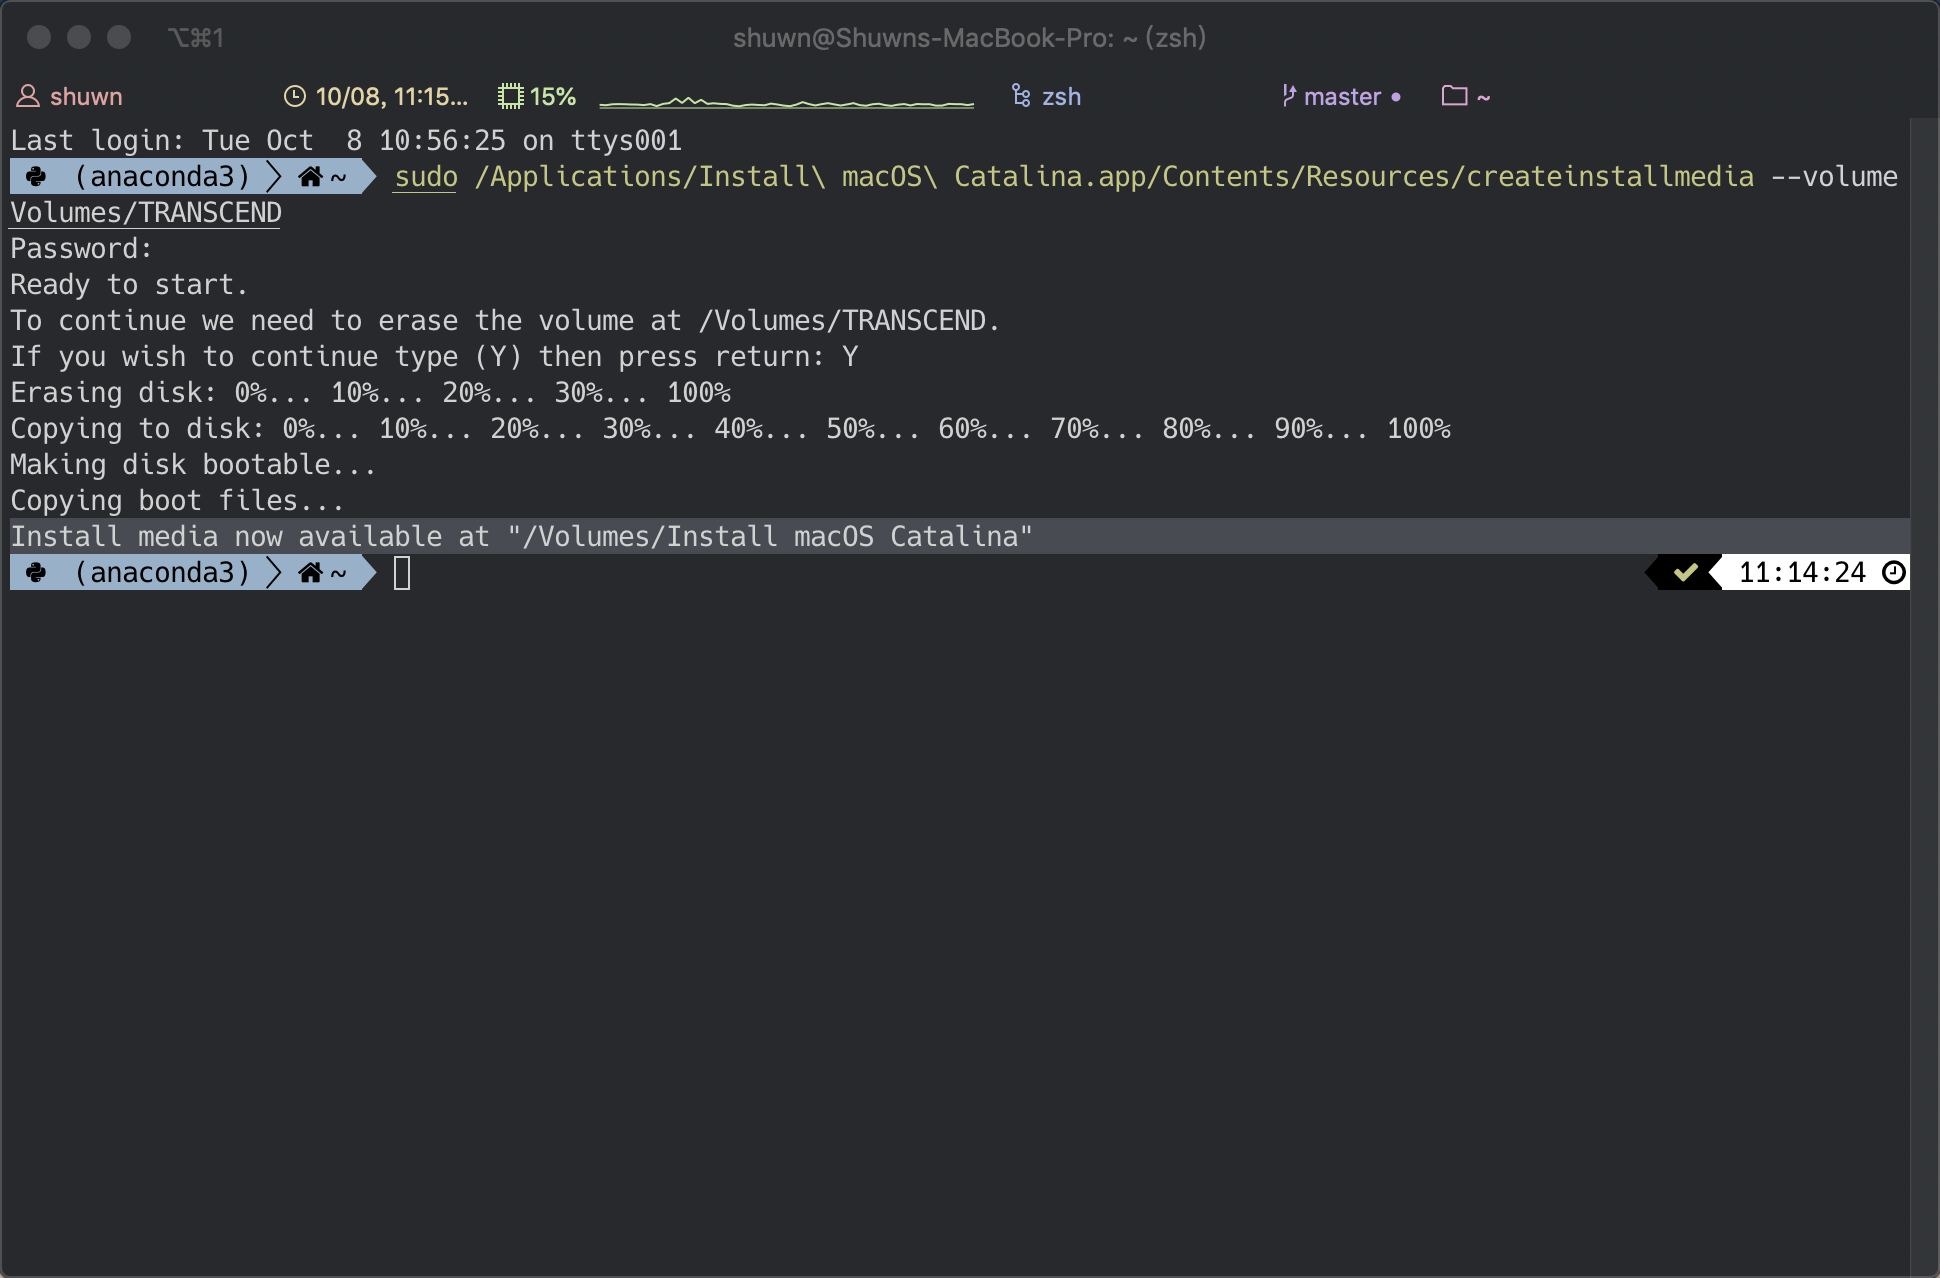The image size is (1940, 1278).
Task: Click the createinstallmedia path in the command
Action: [1114, 177]
